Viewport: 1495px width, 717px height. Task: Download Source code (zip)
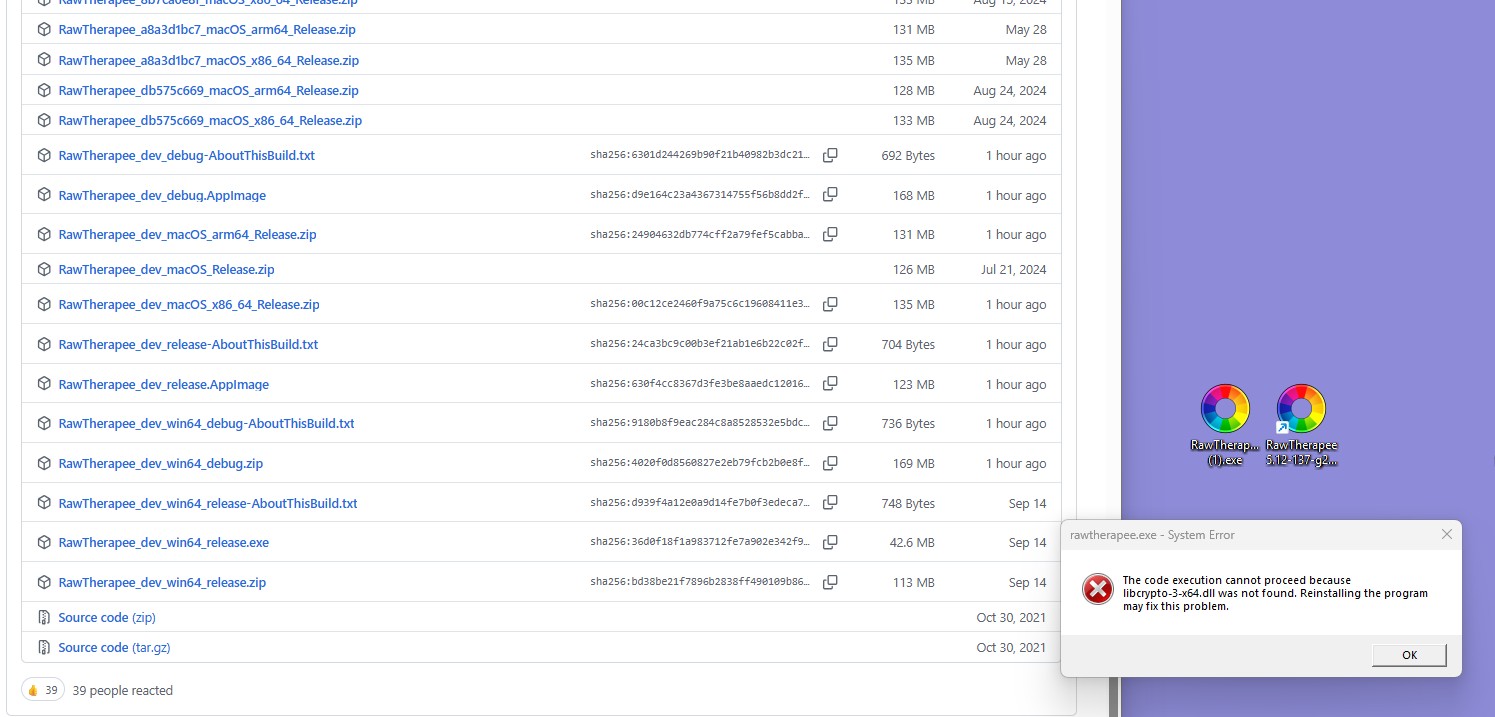tap(107, 618)
